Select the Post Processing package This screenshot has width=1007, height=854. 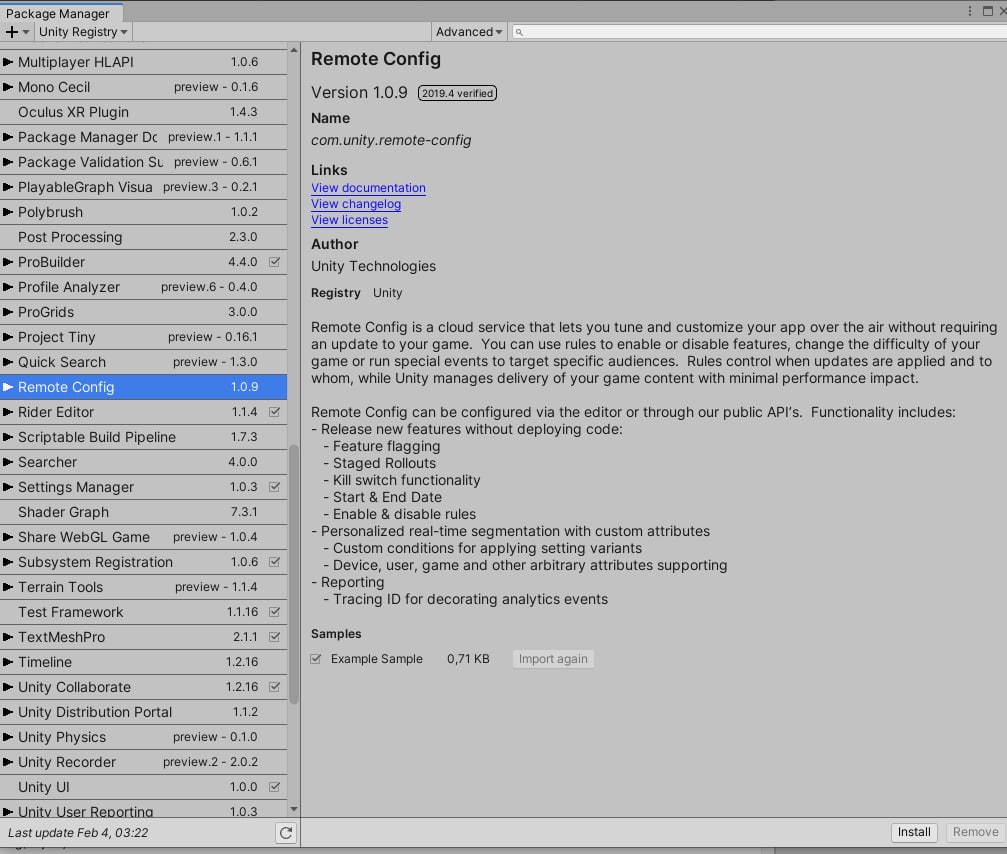click(x=143, y=237)
